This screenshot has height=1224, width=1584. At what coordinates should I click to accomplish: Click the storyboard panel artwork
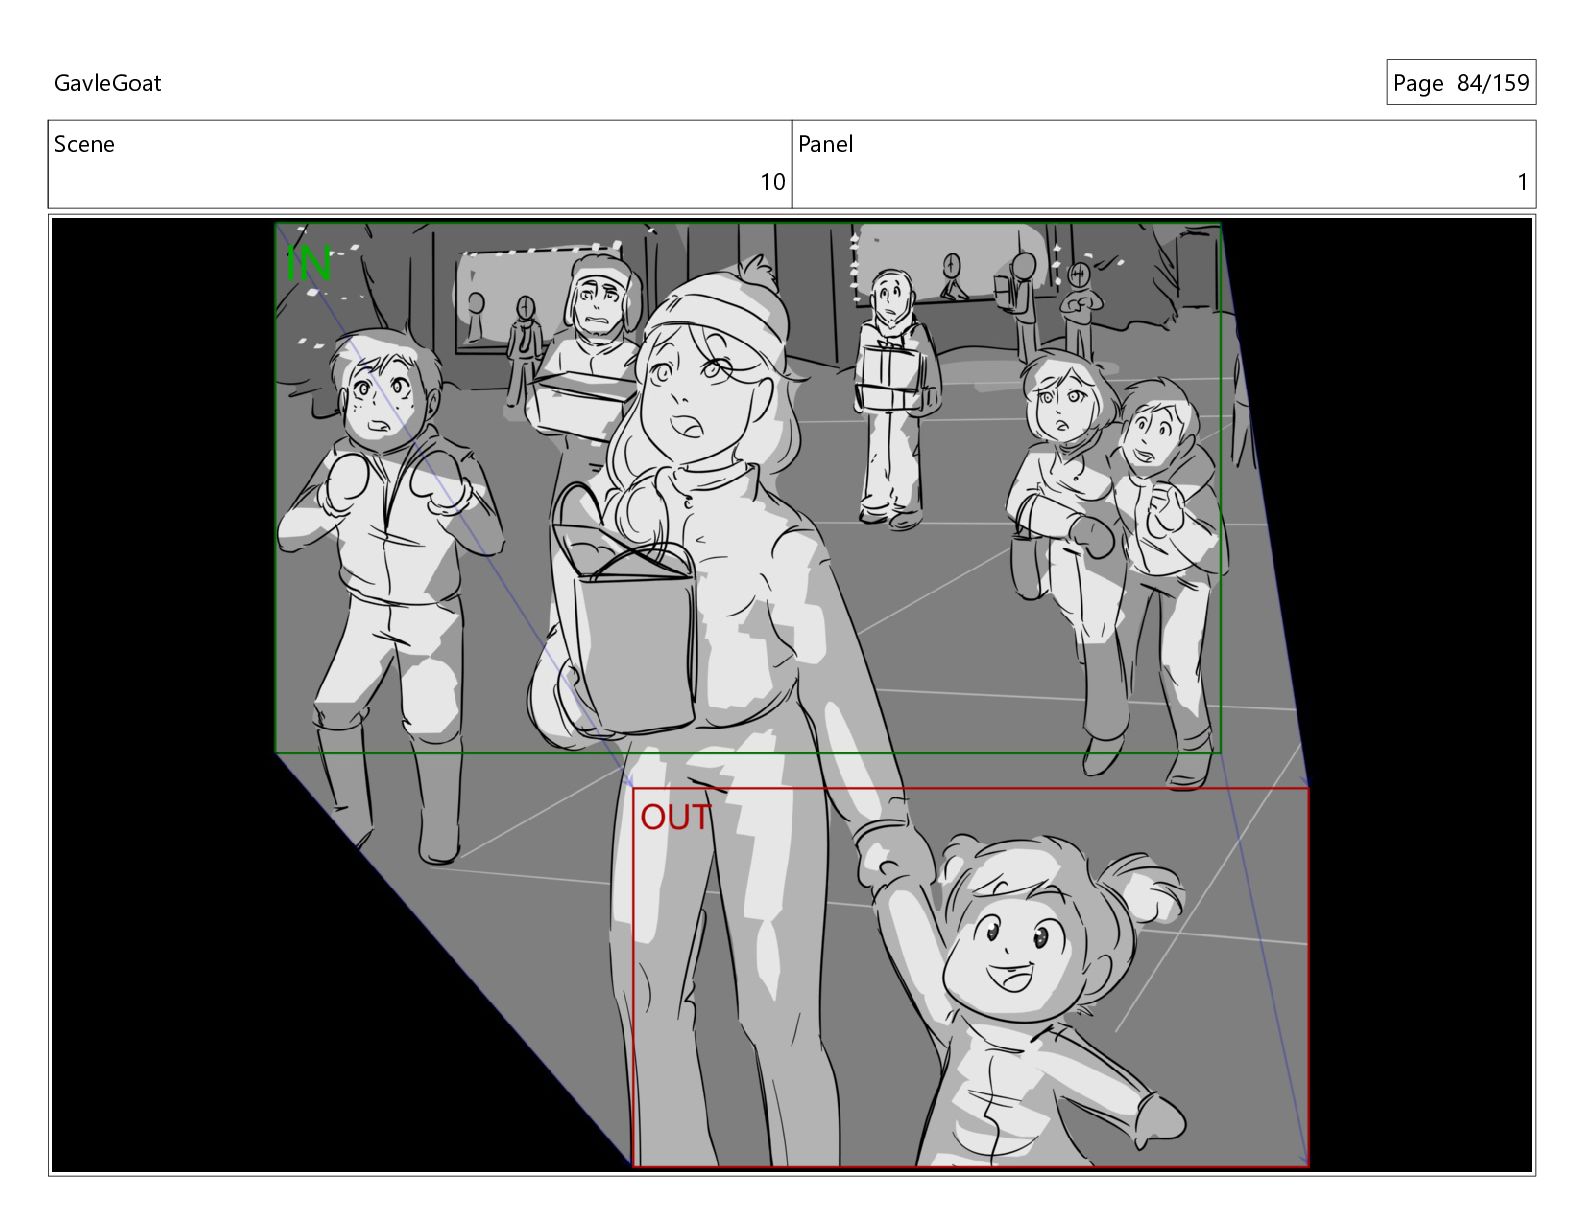[x=792, y=694]
